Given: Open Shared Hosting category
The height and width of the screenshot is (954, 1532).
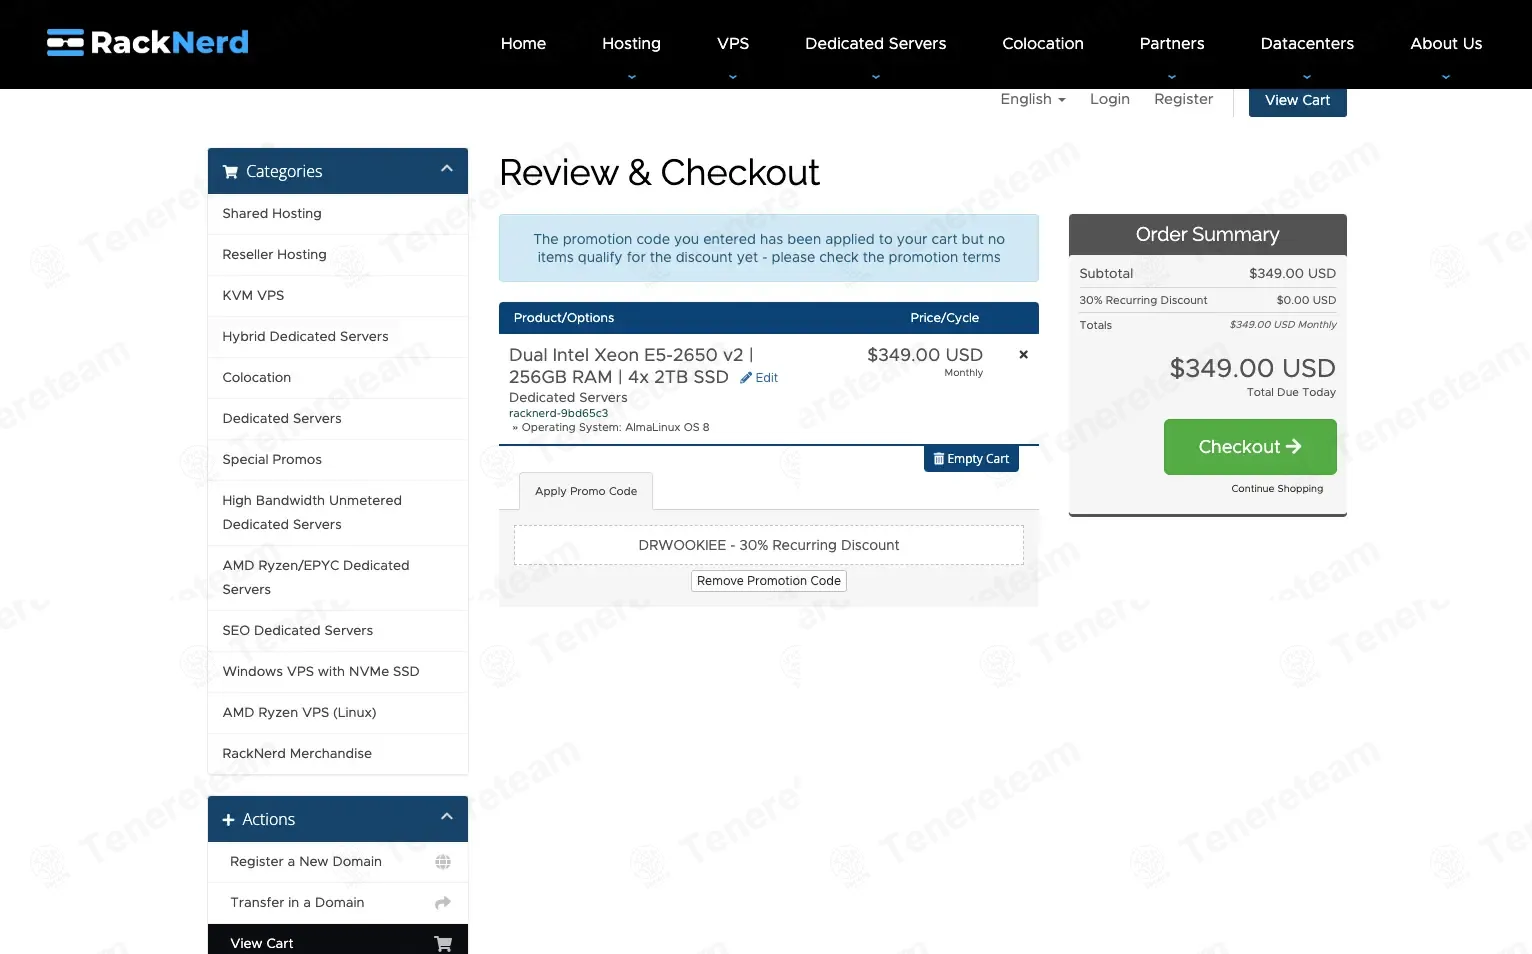Looking at the screenshot, I should pos(338,214).
